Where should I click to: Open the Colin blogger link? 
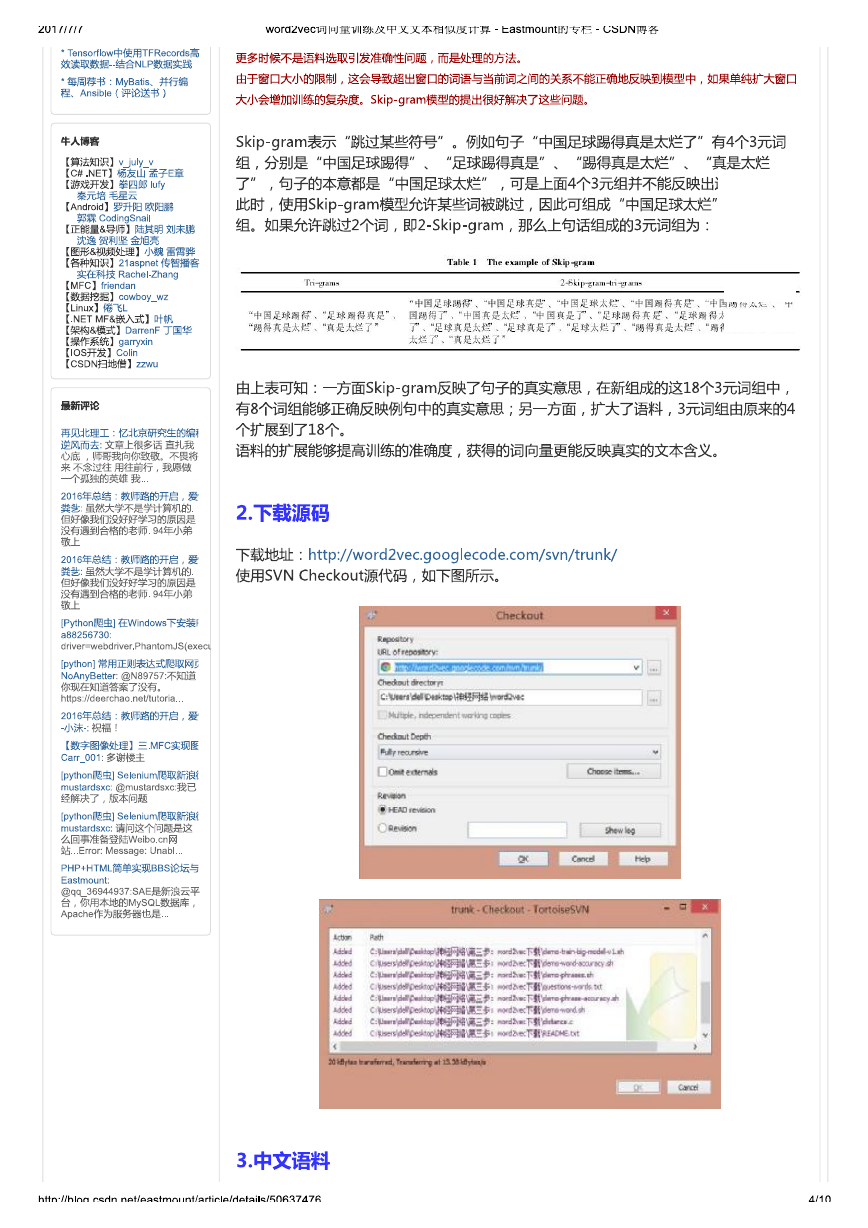[127, 353]
